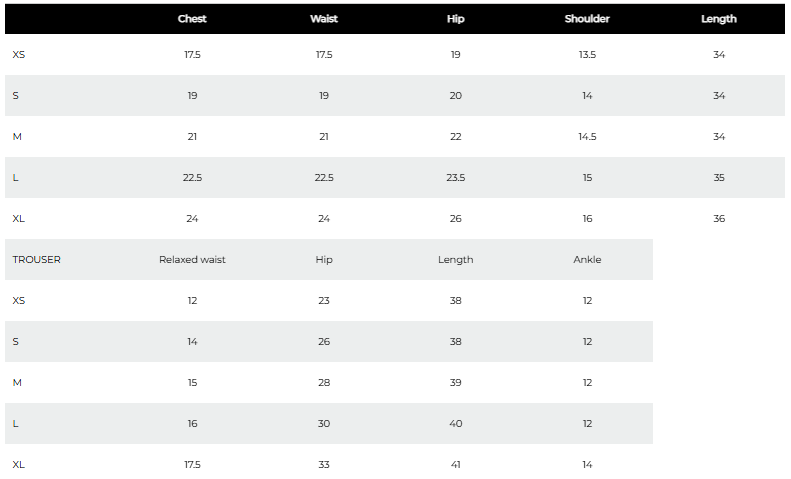
Task: Select relaxed waist value 15
Action: coord(192,383)
